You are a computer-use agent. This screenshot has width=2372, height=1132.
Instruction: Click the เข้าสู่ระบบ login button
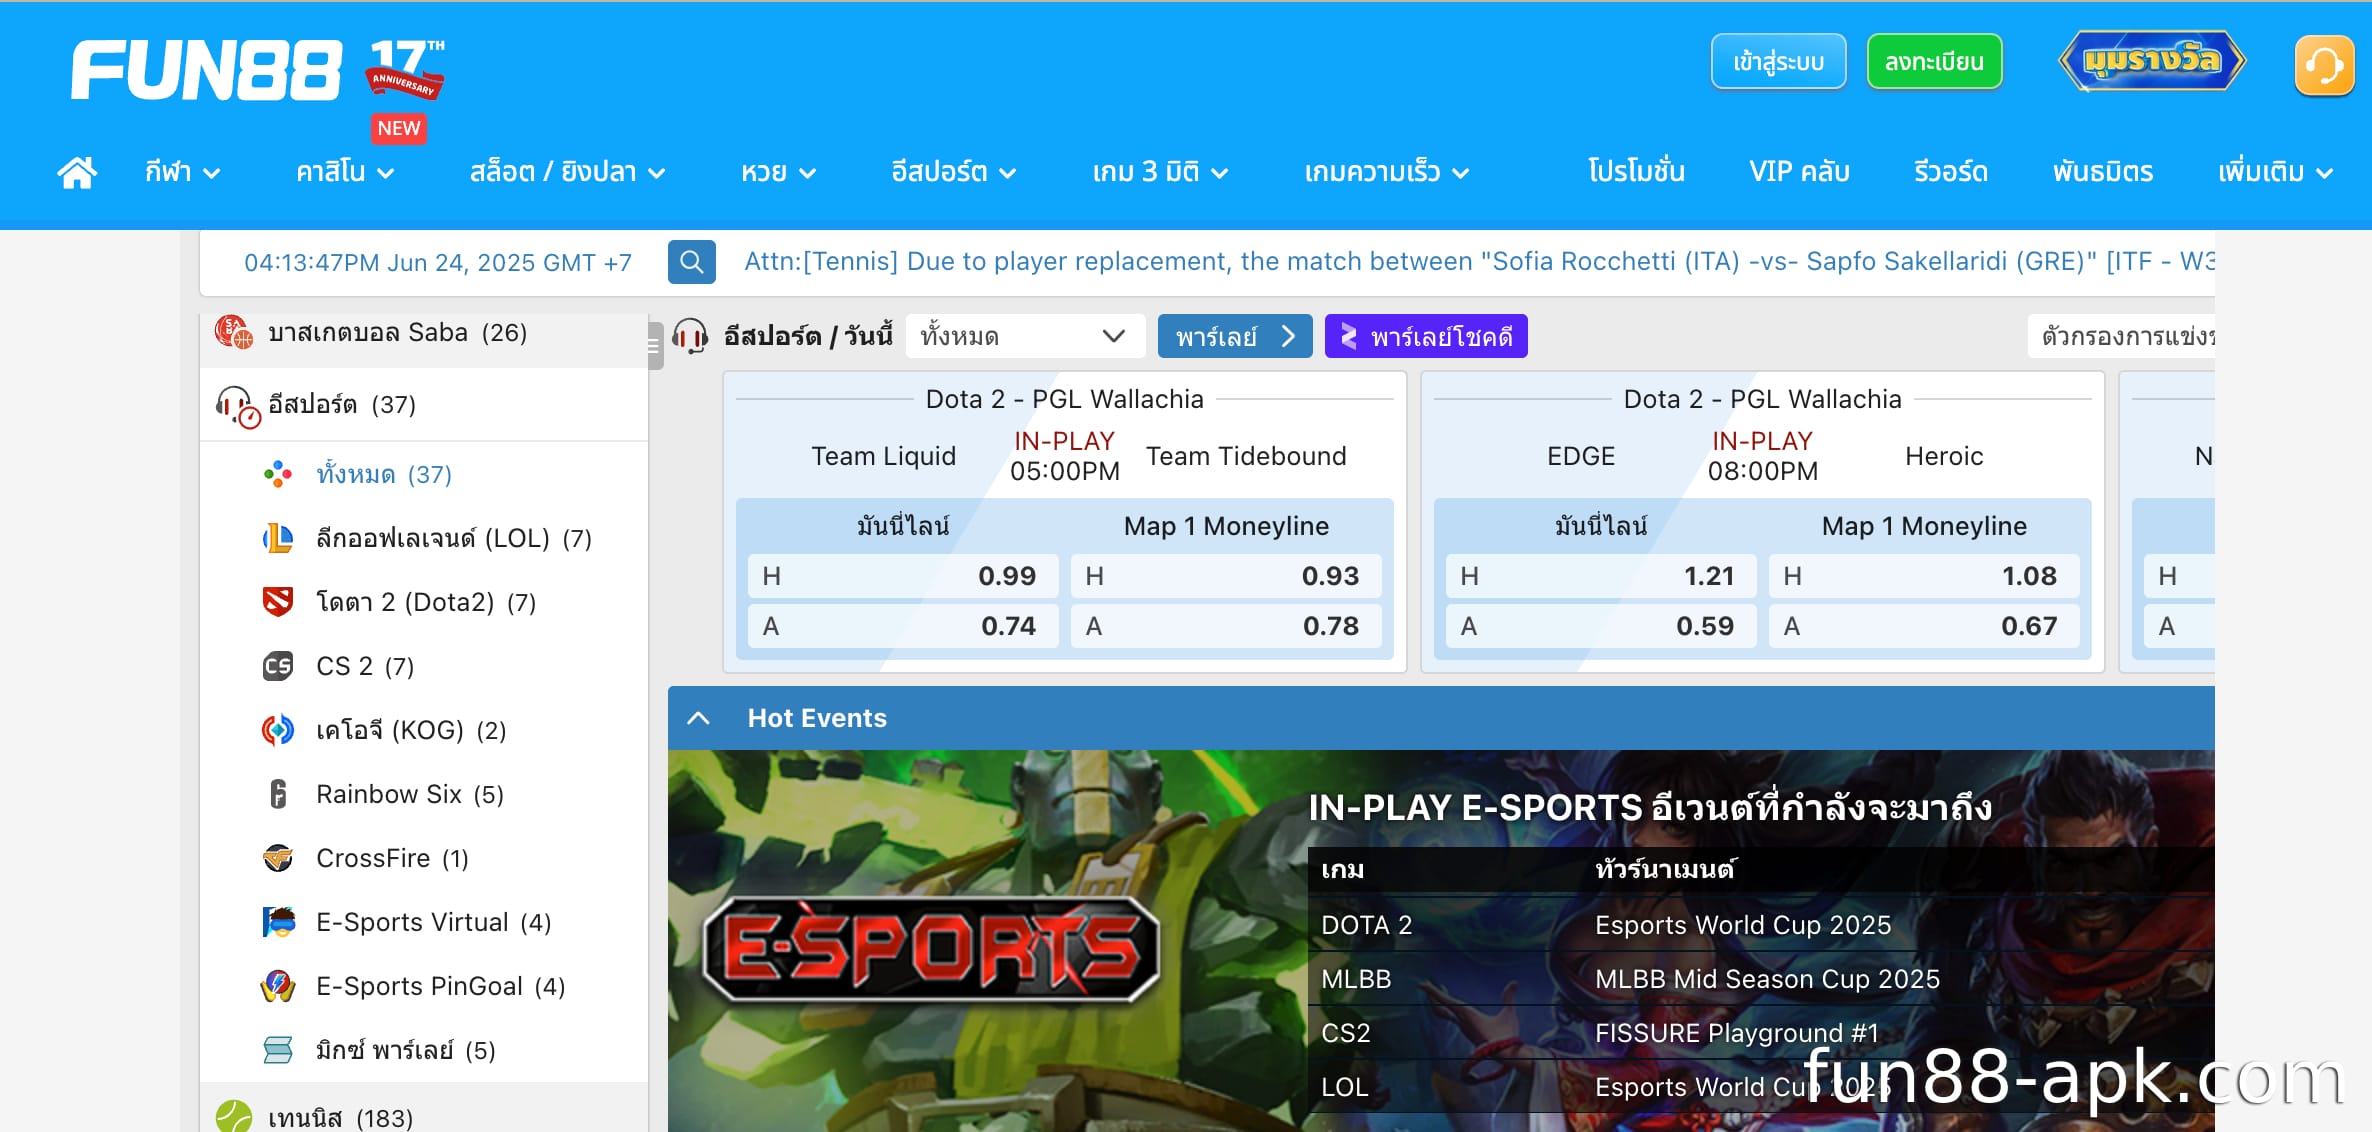[x=1778, y=62]
